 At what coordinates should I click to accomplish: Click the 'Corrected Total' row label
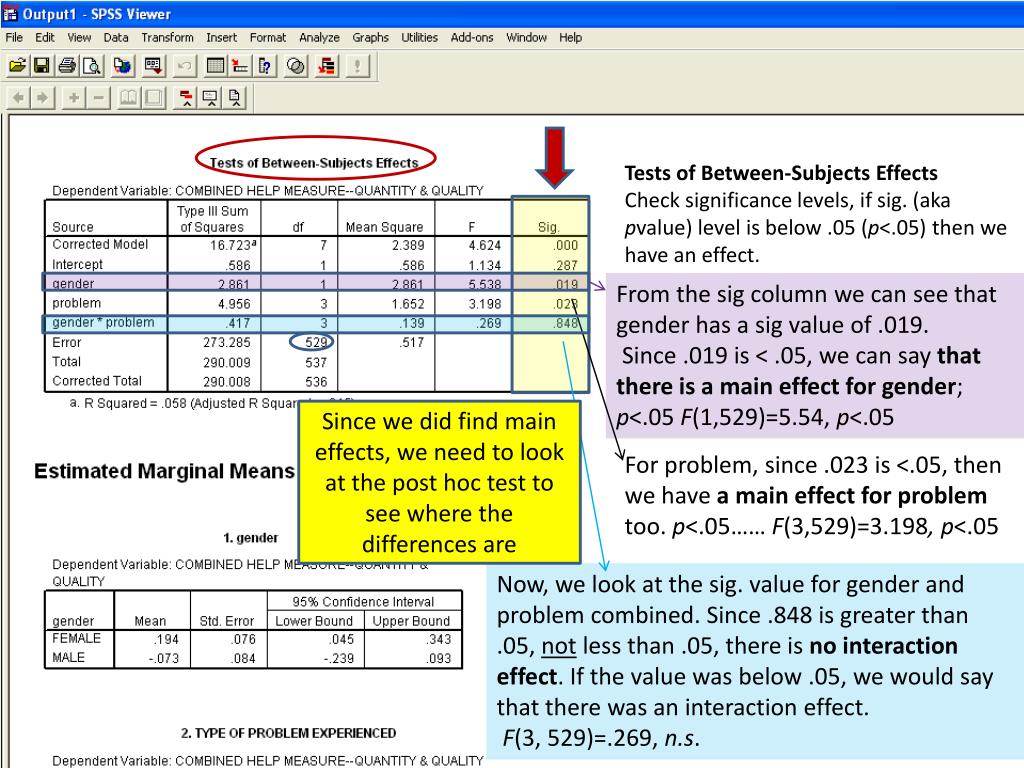[97, 381]
